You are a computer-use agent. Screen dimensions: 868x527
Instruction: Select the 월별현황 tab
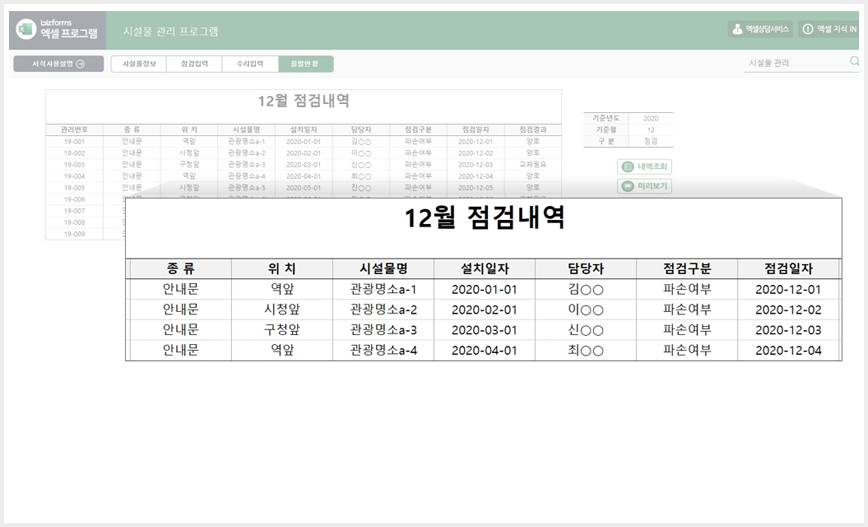pyautogui.click(x=306, y=64)
